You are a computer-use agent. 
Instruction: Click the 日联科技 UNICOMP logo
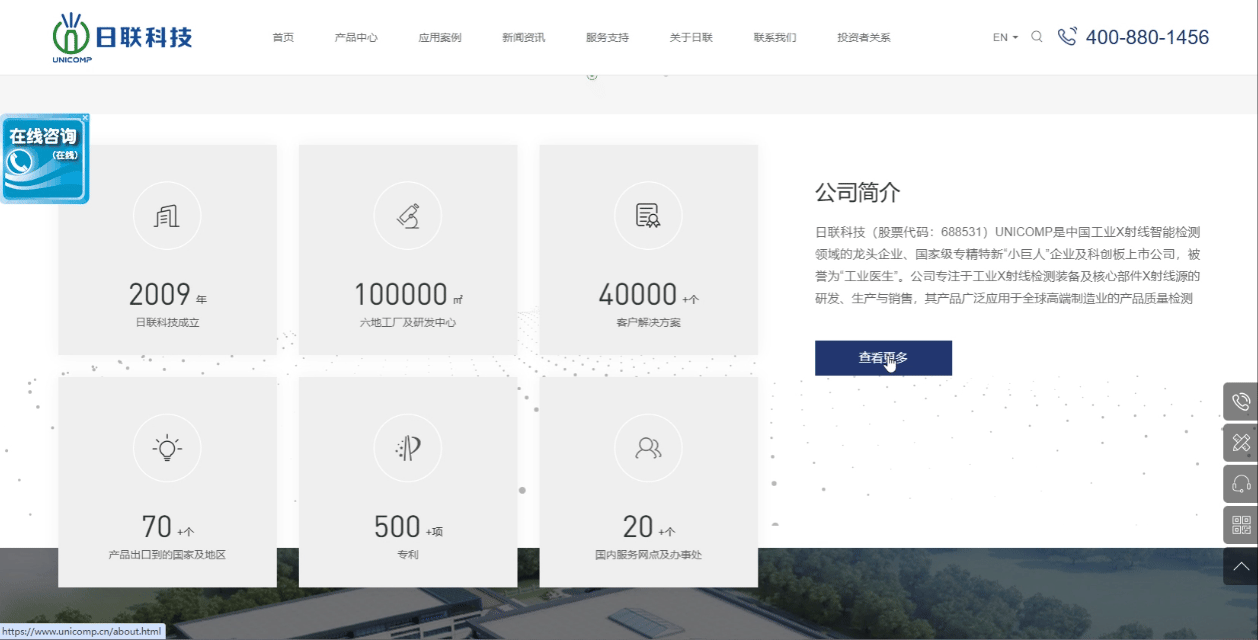[x=122, y=37]
